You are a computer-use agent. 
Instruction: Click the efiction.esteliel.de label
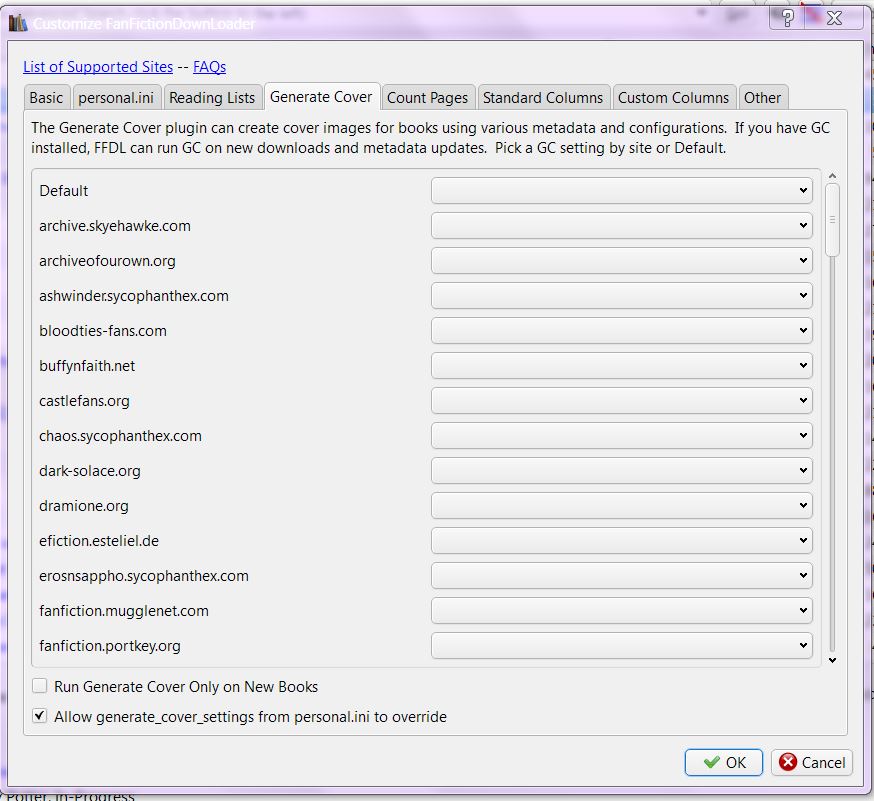click(x=99, y=541)
